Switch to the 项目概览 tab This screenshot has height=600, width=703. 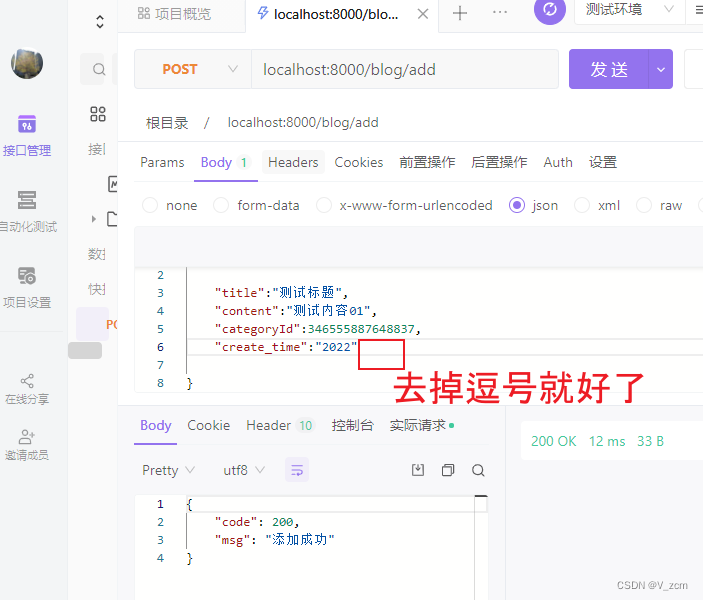tap(174, 14)
